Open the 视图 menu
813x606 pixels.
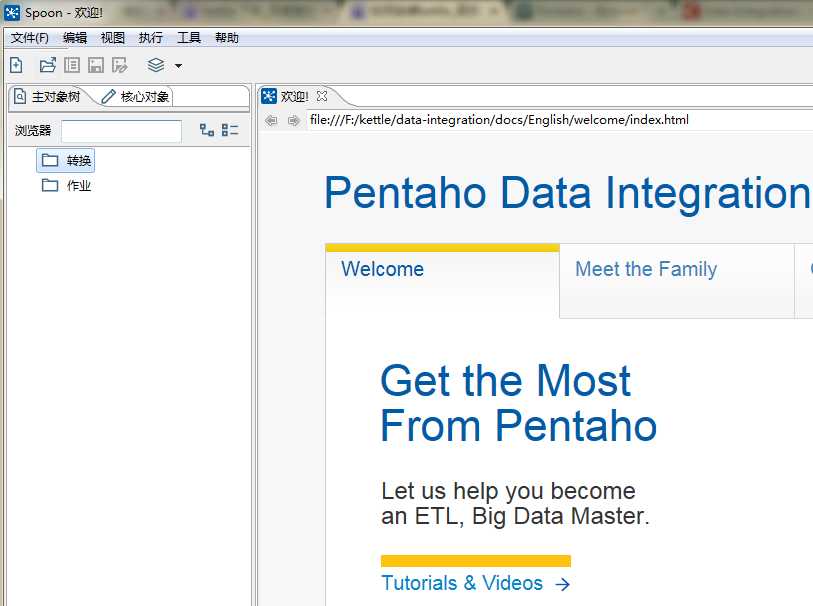[113, 38]
